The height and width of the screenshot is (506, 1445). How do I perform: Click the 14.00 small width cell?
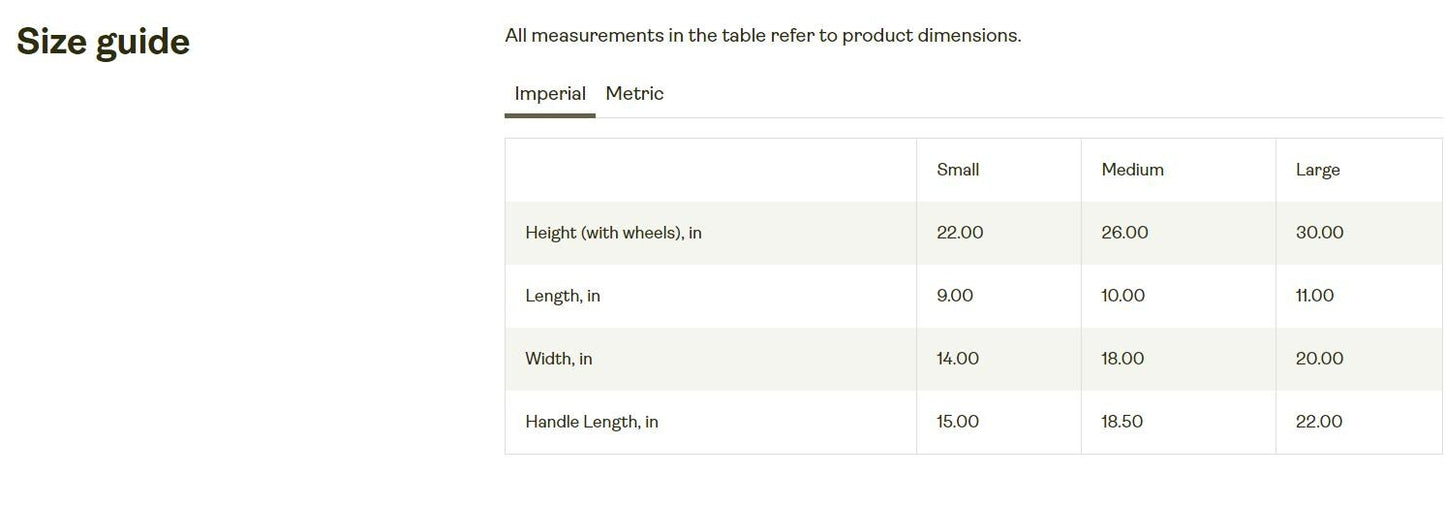coord(957,359)
